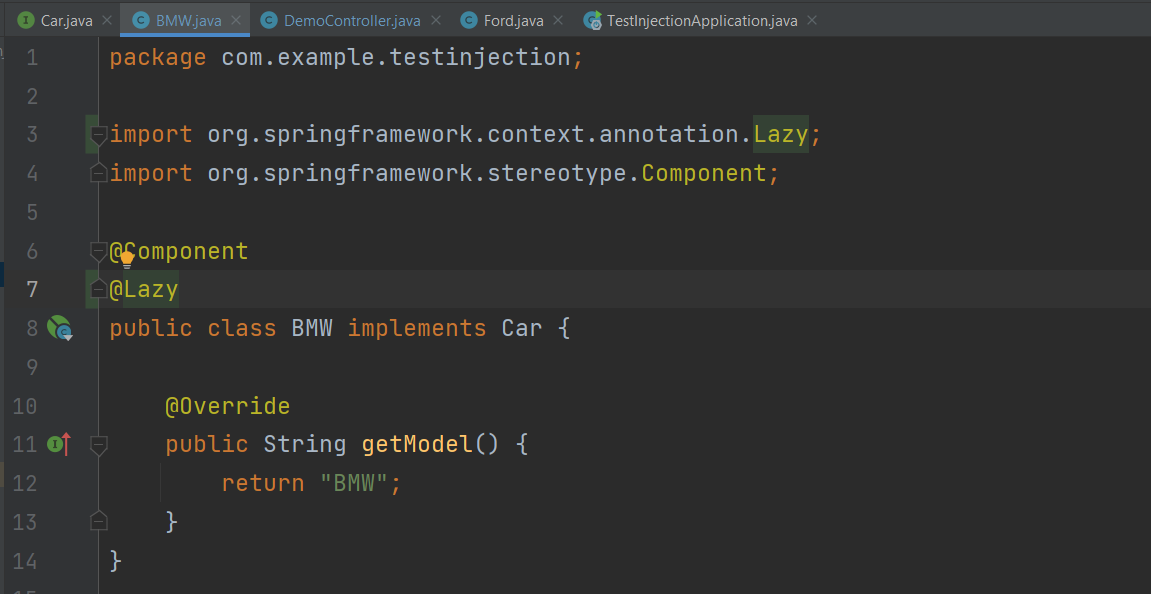Click line number 1 in the gutter

[x=32, y=58]
